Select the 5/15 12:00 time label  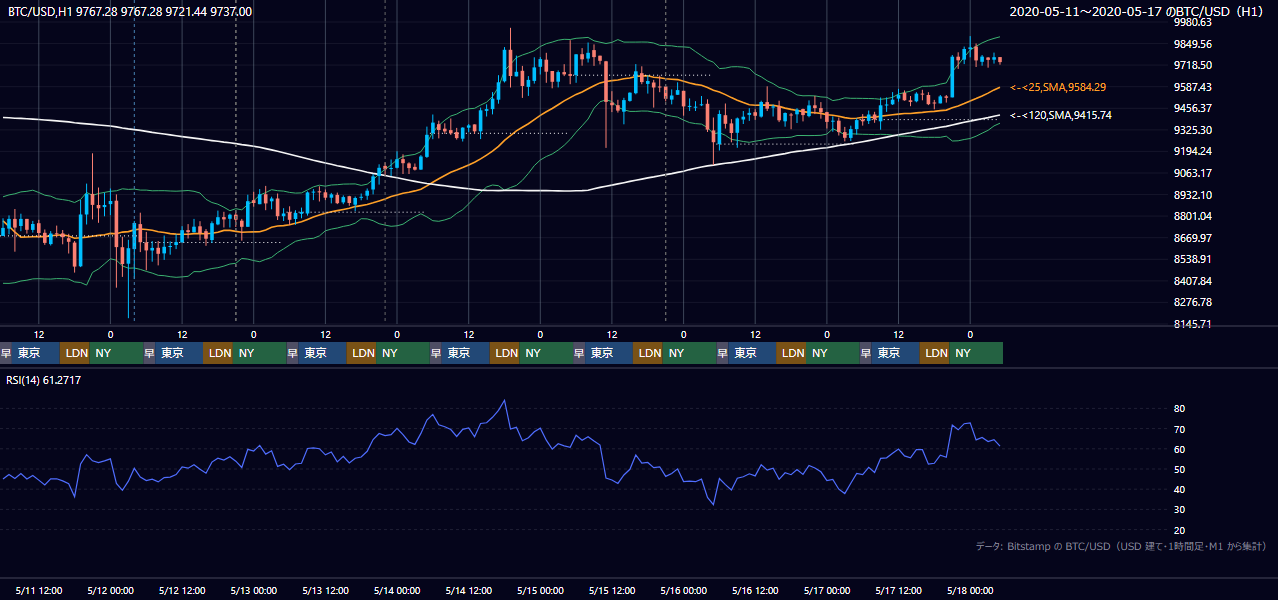click(x=612, y=590)
